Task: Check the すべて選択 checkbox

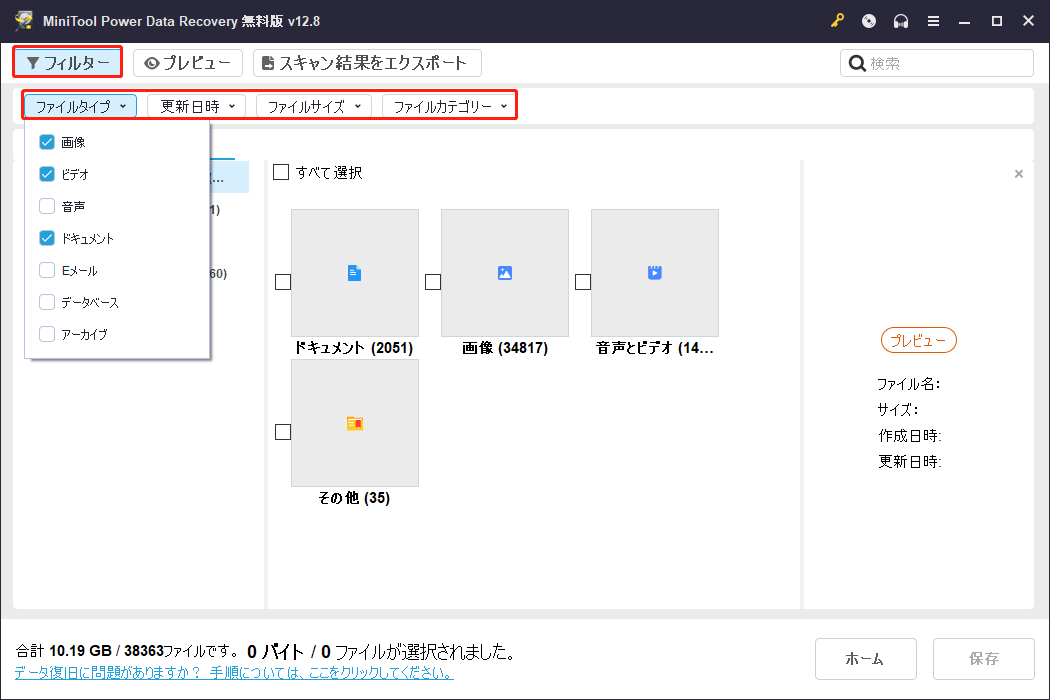Action: pos(281,172)
